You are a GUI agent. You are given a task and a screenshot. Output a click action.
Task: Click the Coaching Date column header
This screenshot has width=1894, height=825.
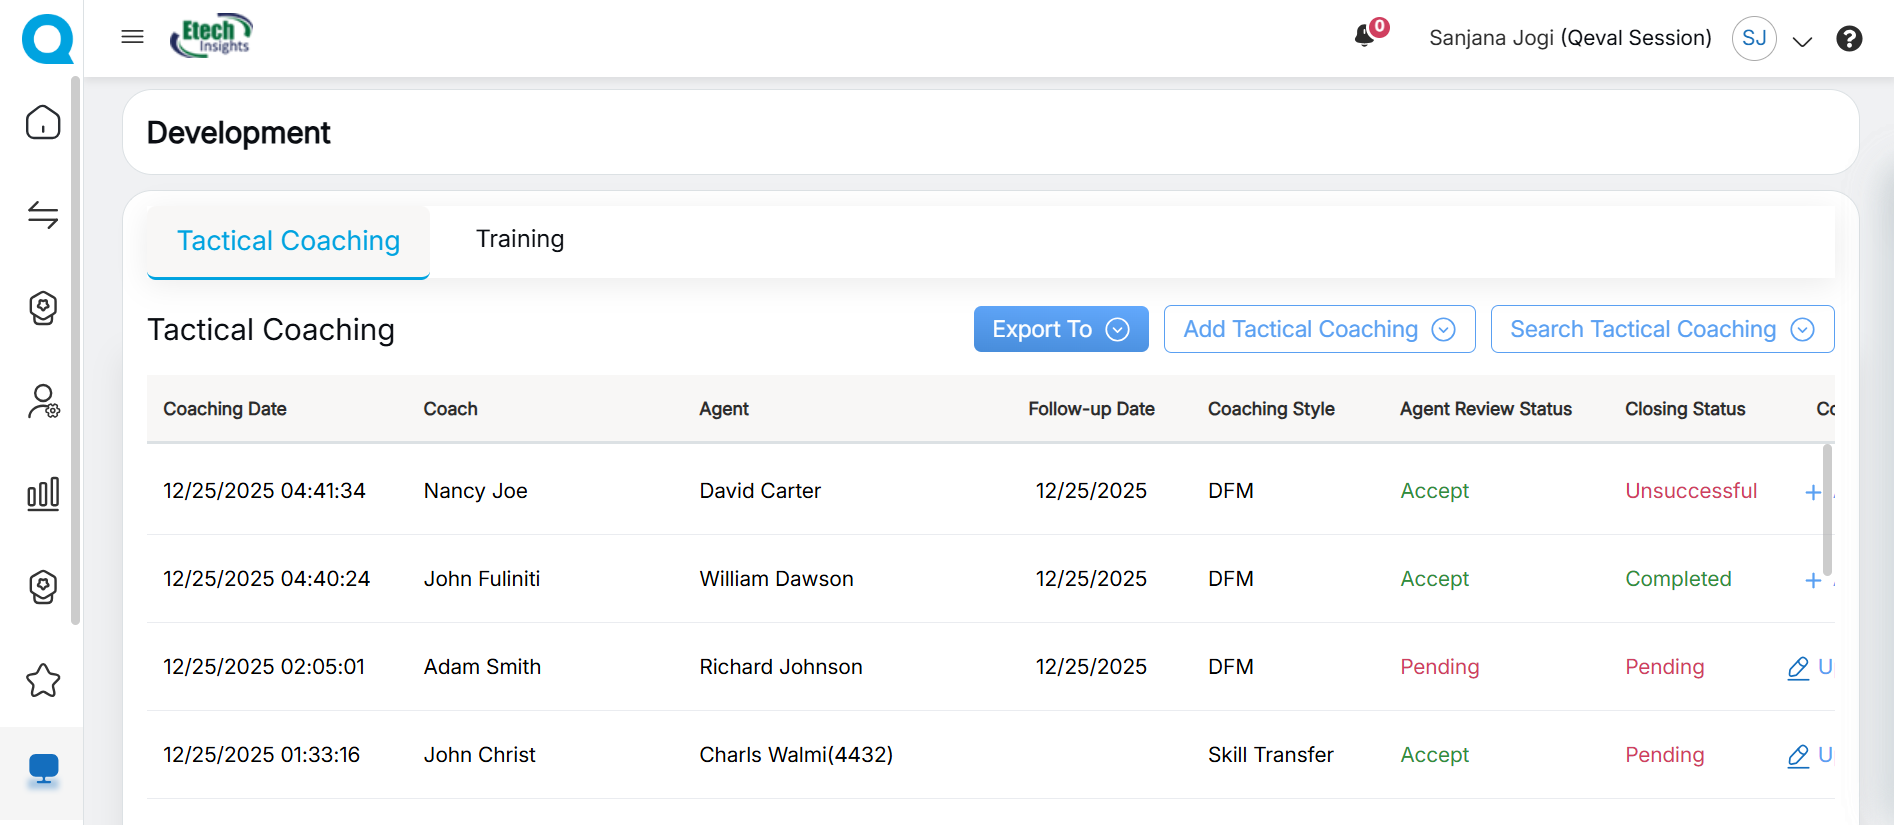click(225, 409)
